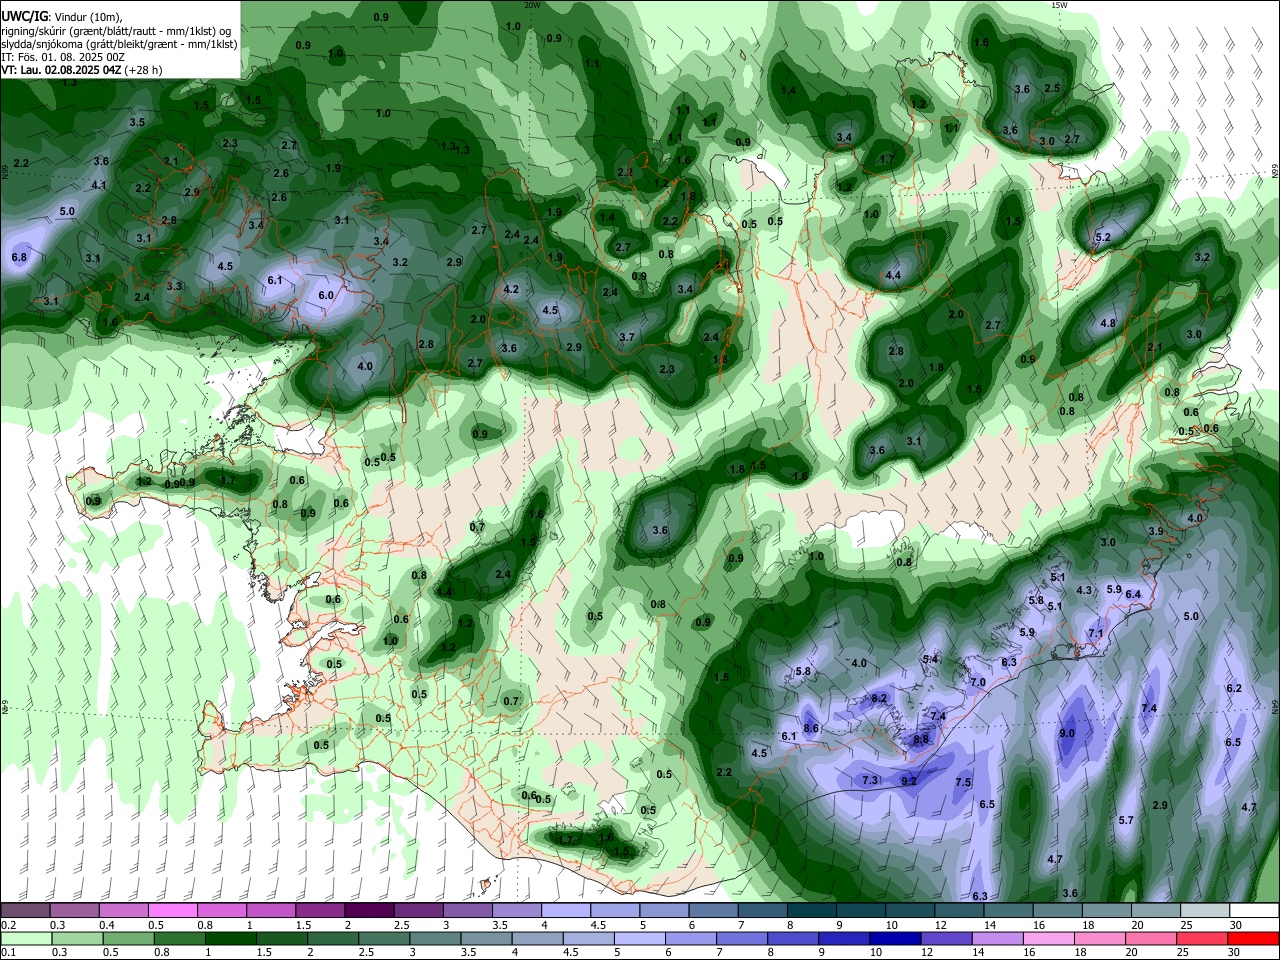
Task: Select the bright magenta snow legend swatch
Action: [x=172, y=910]
